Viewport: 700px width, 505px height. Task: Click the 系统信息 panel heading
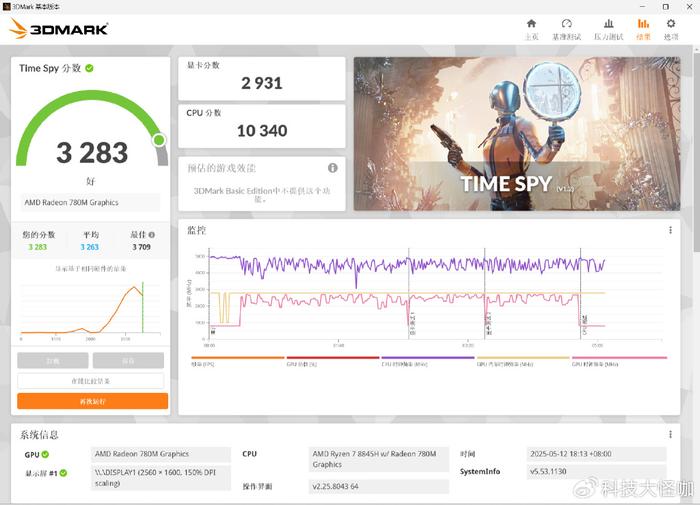pyautogui.click(x=39, y=435)
